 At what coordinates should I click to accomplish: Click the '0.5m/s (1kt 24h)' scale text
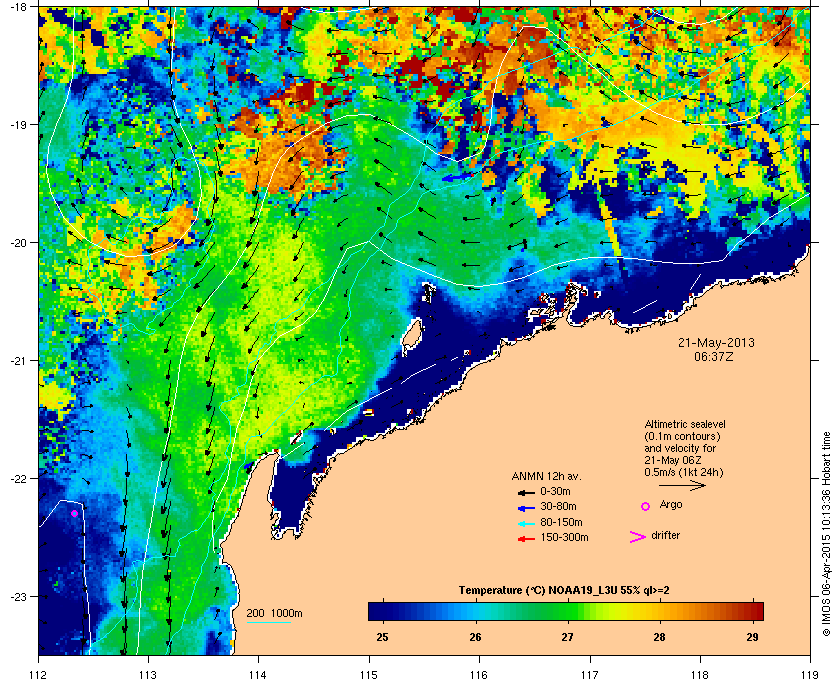[x=684, y=472]
